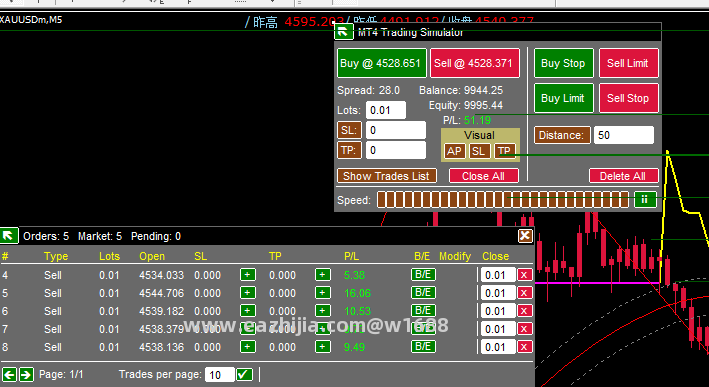
Task: Close order 6 with its red x button
Action: 525,311
